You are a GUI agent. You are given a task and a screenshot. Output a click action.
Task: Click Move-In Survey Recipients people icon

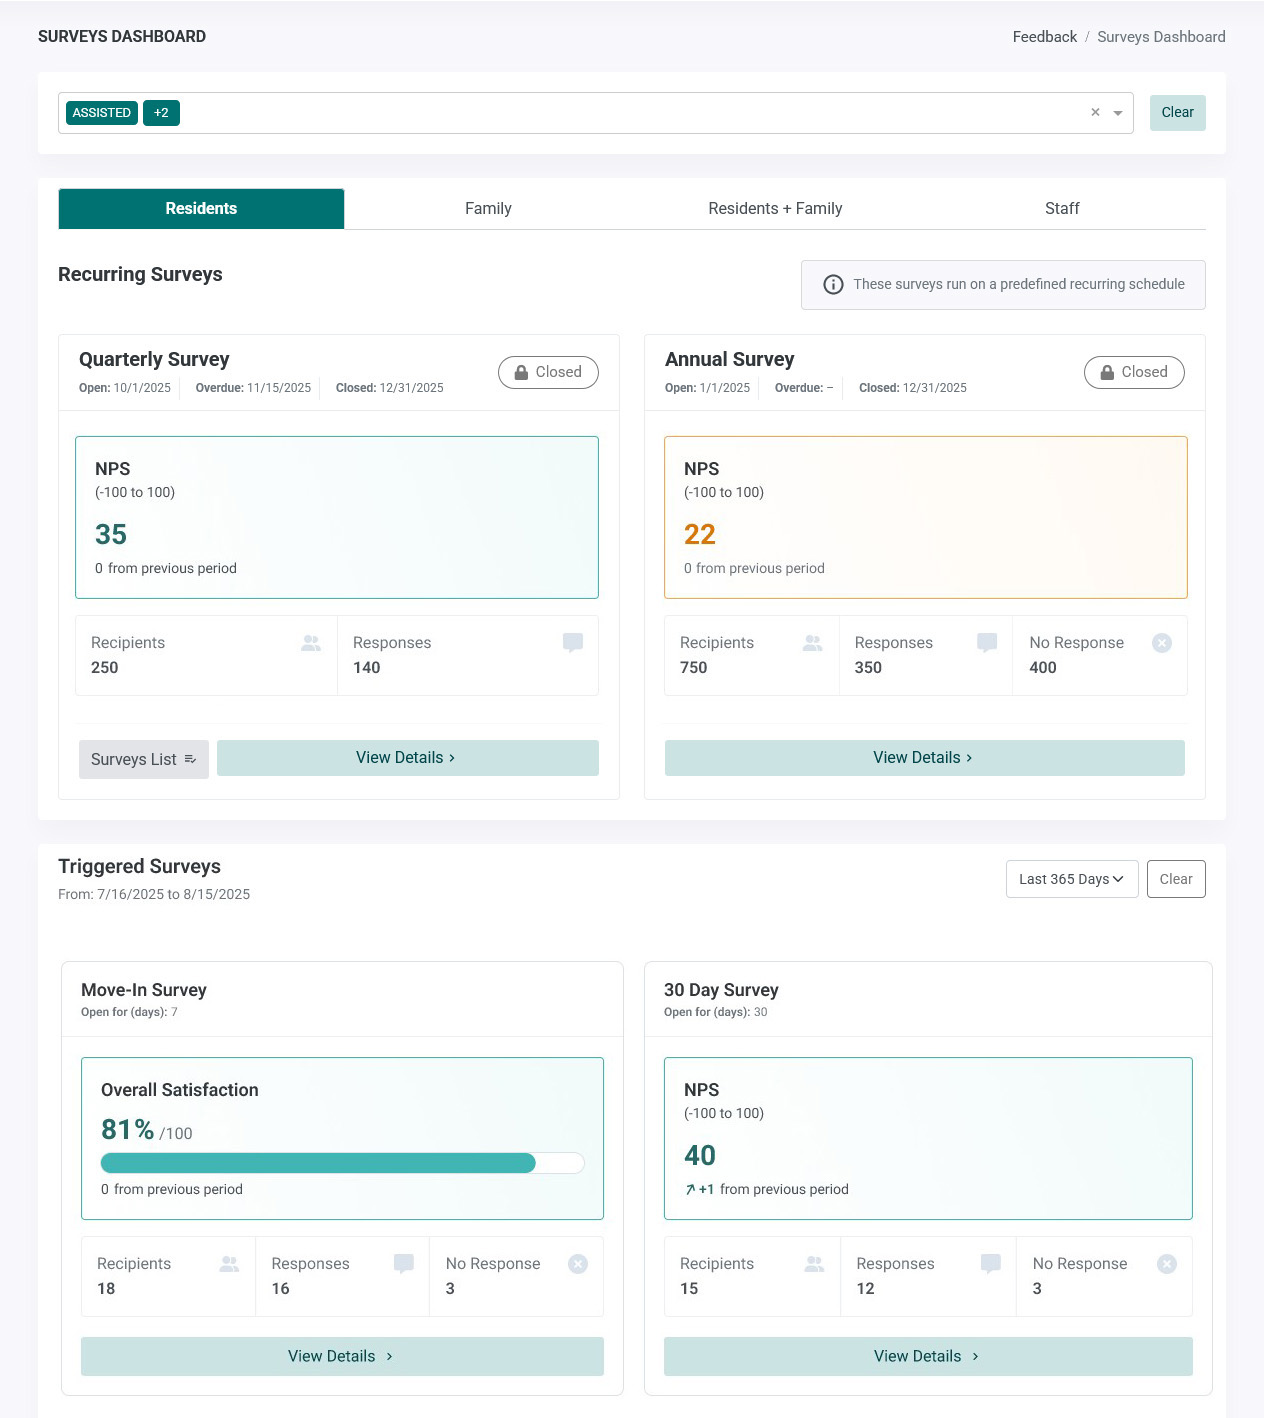click(230, 1264)
